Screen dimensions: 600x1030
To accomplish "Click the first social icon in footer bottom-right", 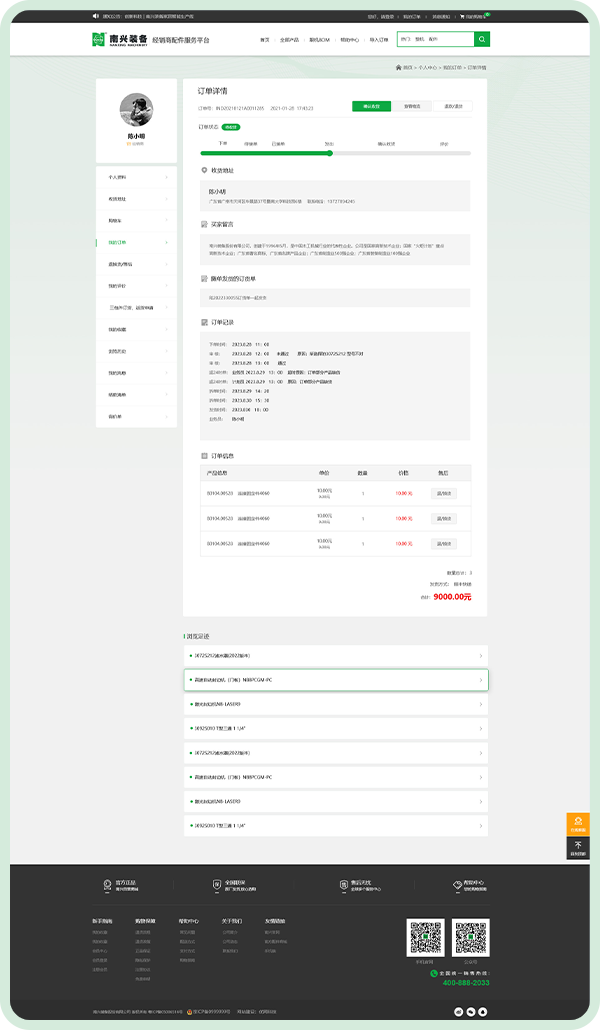I will (456, 1011).
